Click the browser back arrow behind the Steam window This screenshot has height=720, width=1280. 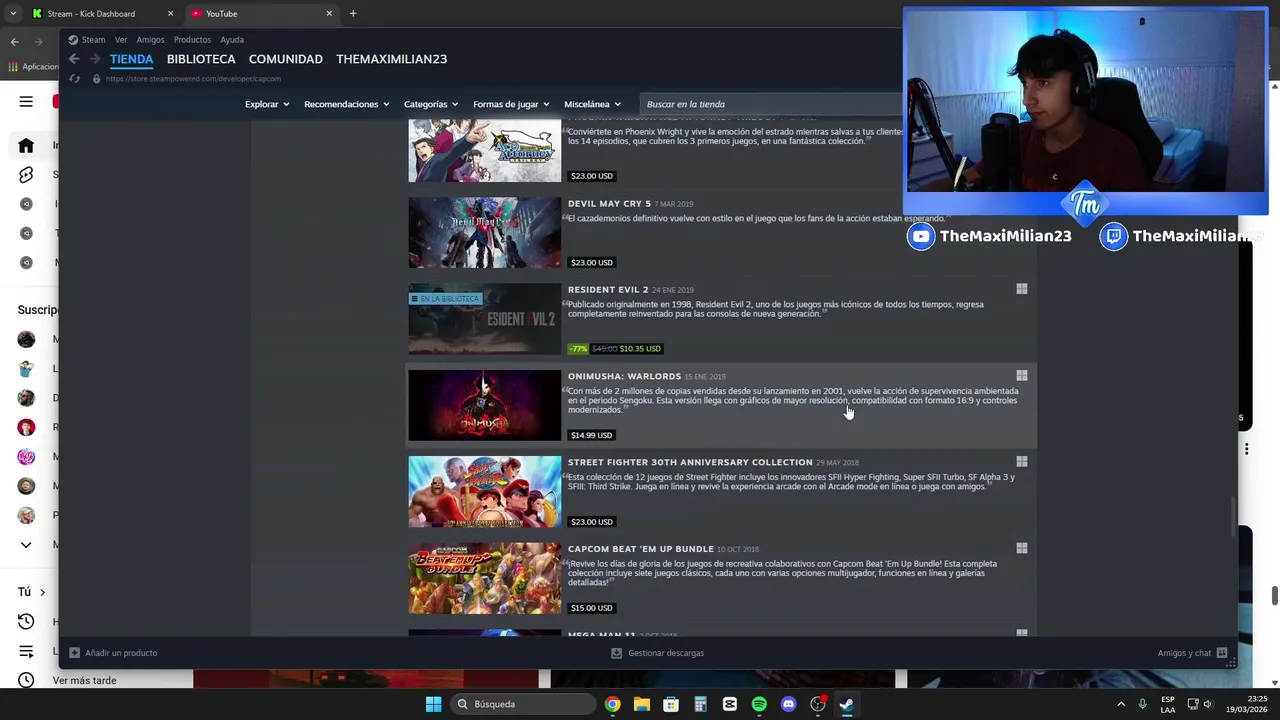click(14, 41)
